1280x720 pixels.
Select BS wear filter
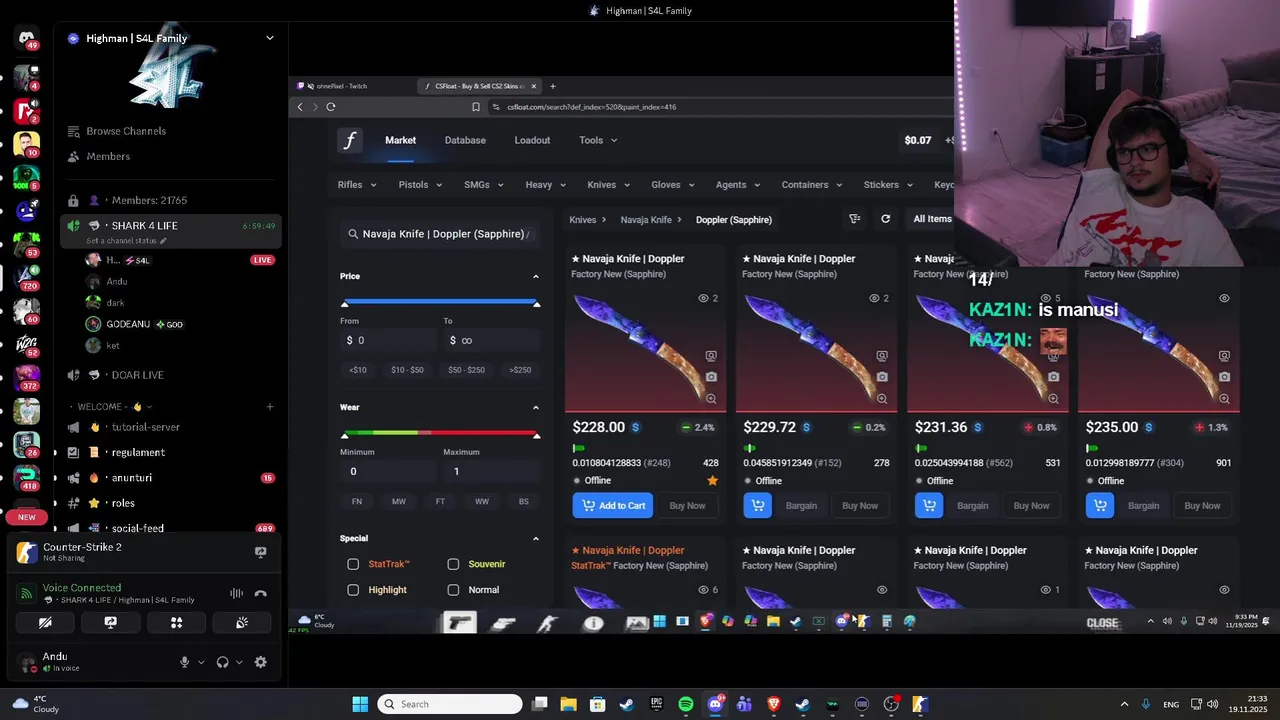click(524, 501)
